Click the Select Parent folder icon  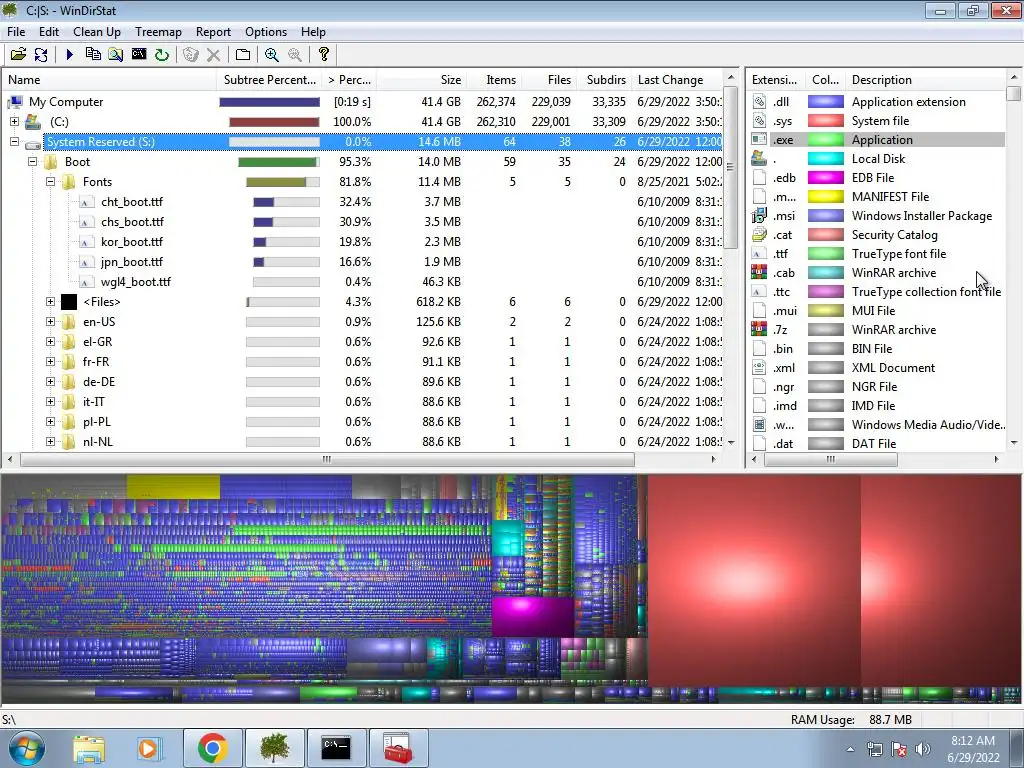[243, 54]
